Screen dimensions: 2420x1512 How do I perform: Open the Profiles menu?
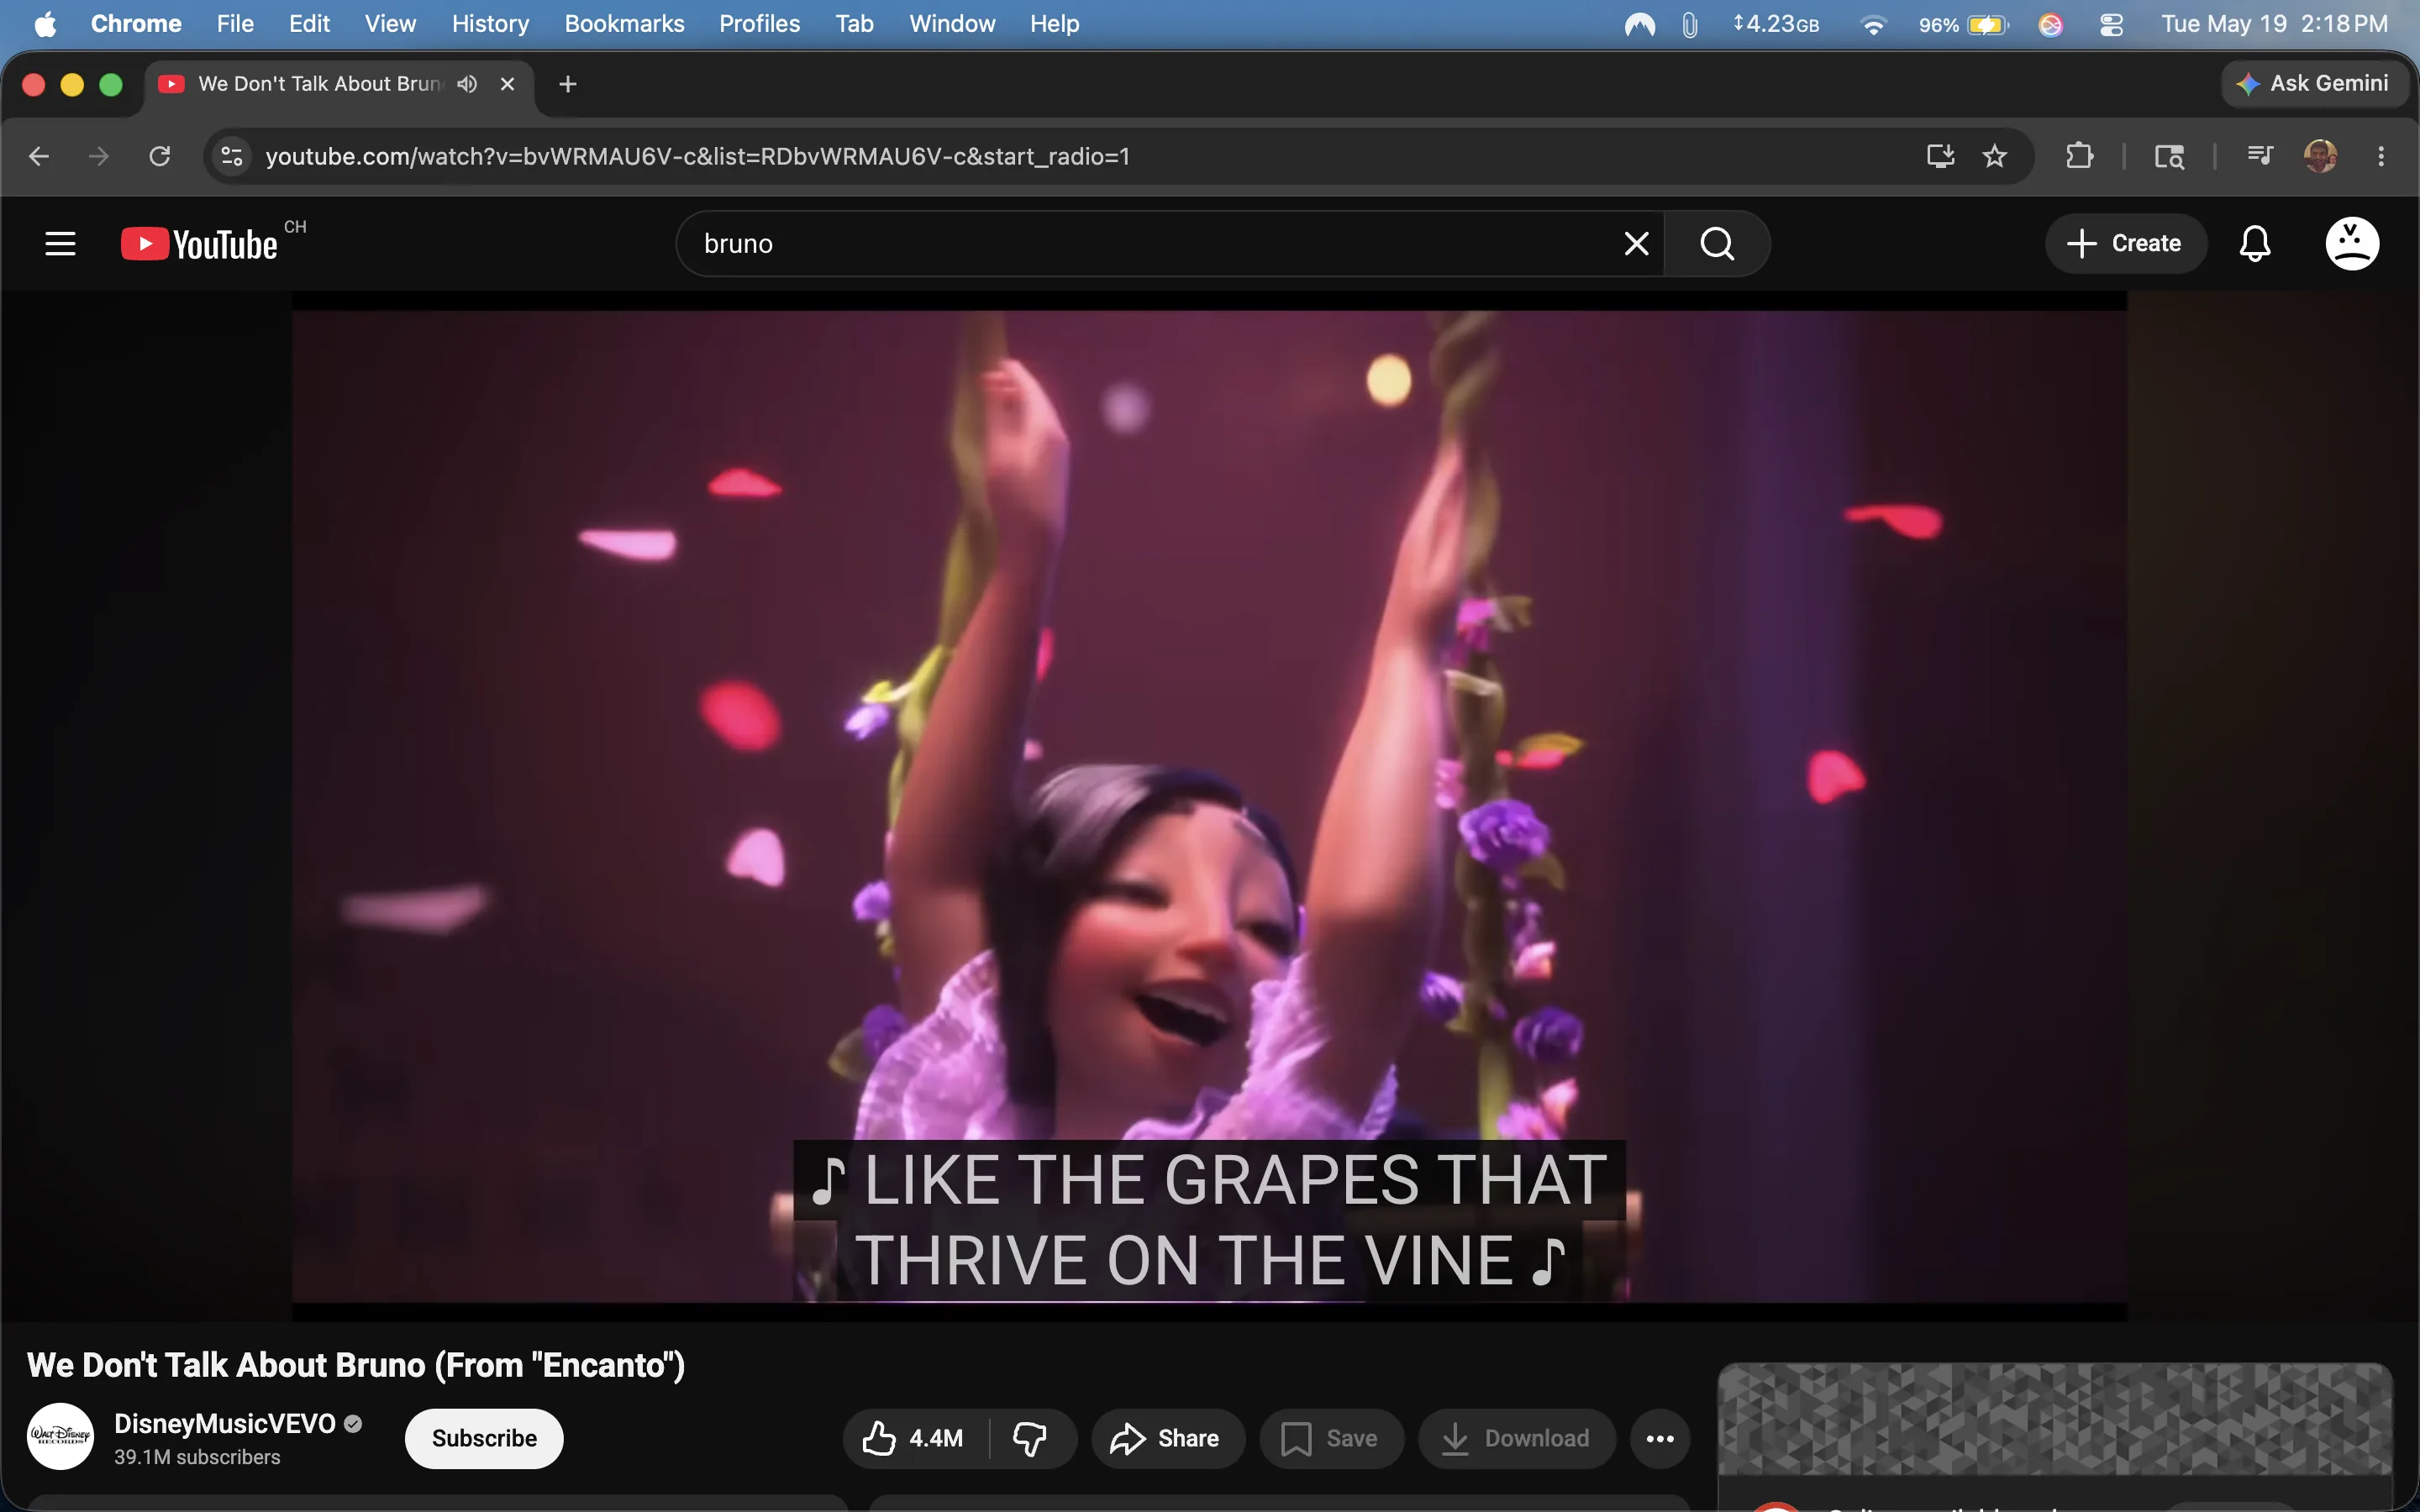click(759, 24)
